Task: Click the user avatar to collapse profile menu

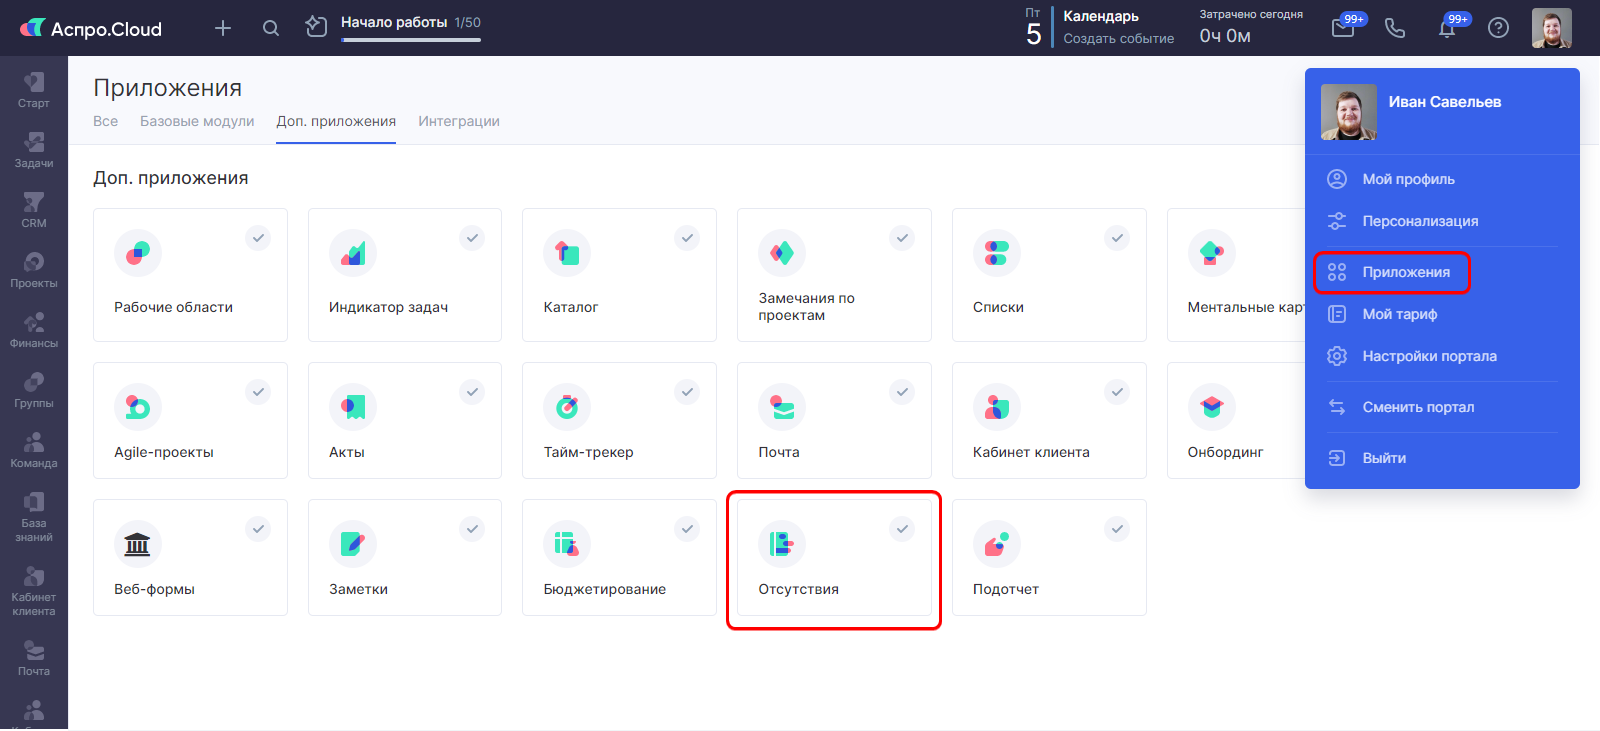Action: coord(1551,28)
